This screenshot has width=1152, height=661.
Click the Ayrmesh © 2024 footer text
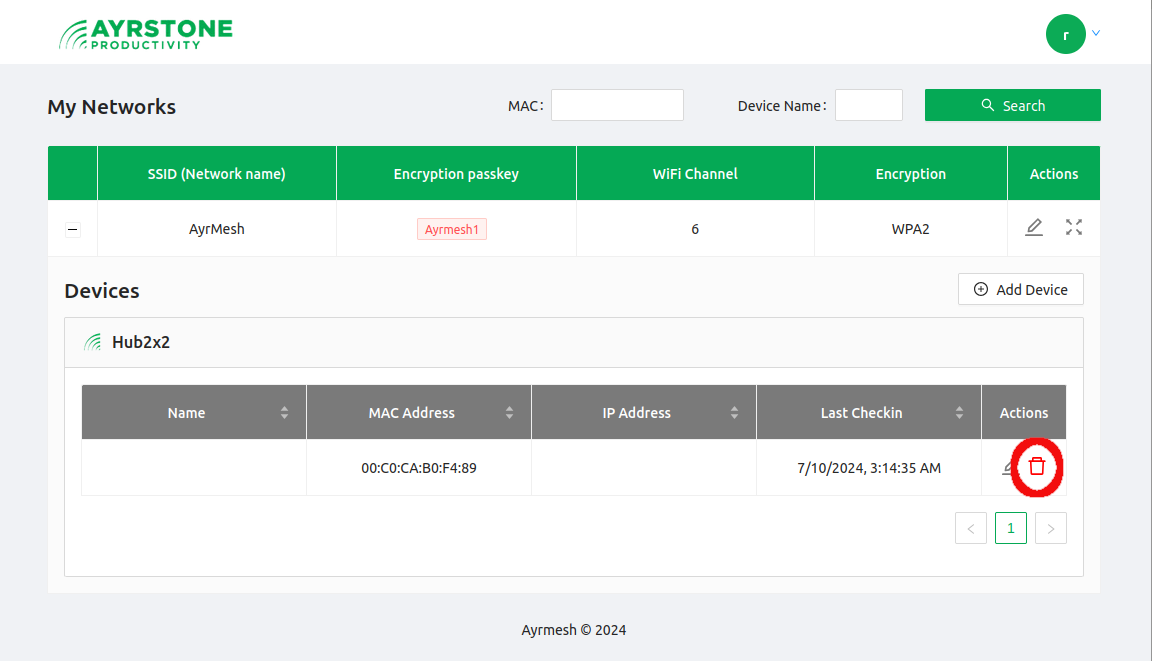pyautogui.click(x=574, y=630)
